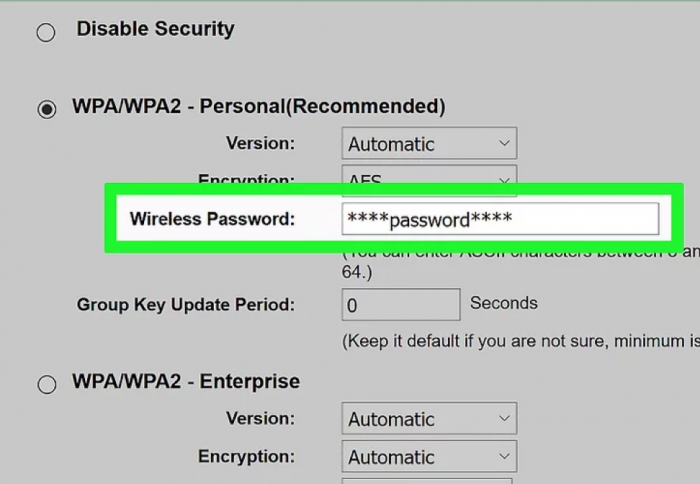Expand Encryption dropdown in Enterprise section

point(429,457)
